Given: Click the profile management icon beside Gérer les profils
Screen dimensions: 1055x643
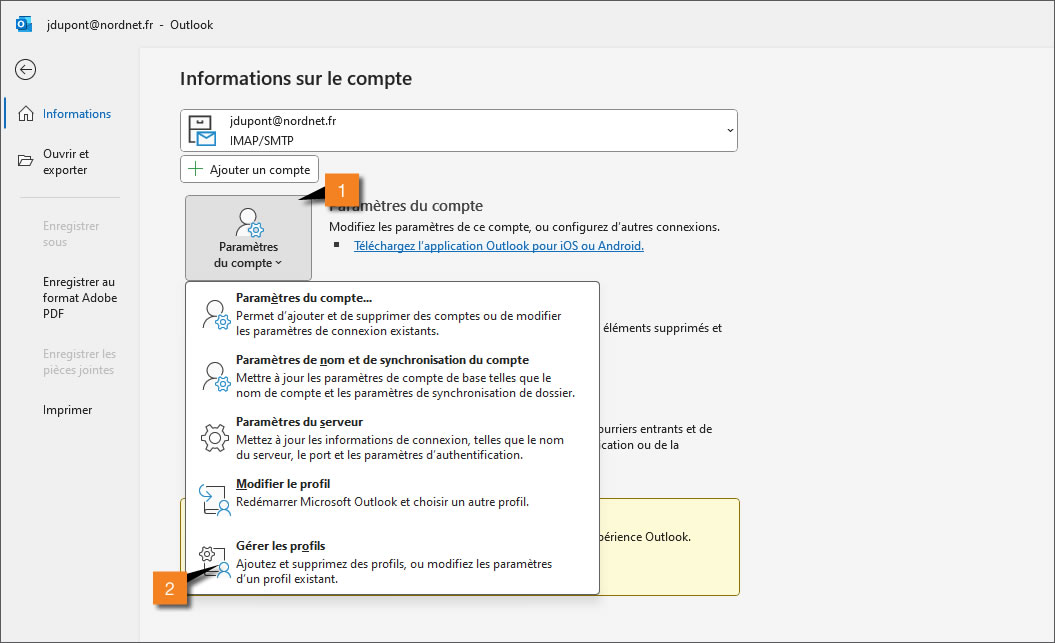Looking at the screenshot, I should [215, 562].
